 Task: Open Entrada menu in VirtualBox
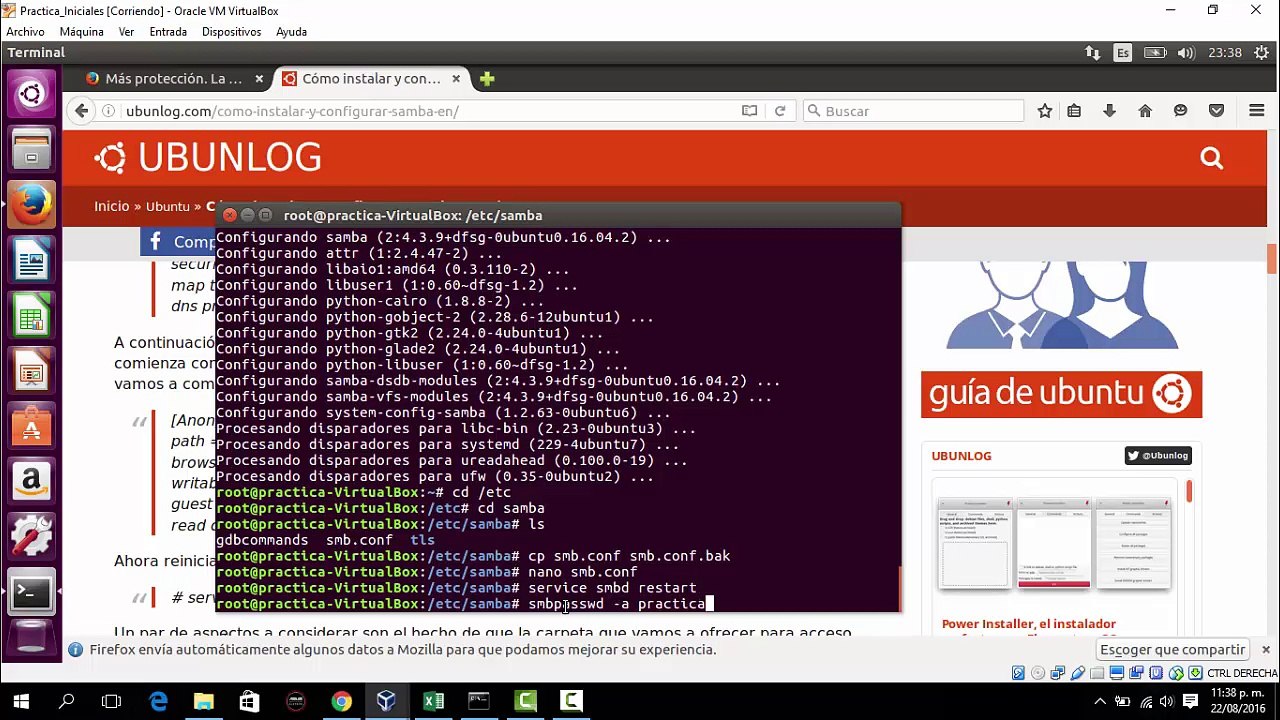(x=168, y=32)
